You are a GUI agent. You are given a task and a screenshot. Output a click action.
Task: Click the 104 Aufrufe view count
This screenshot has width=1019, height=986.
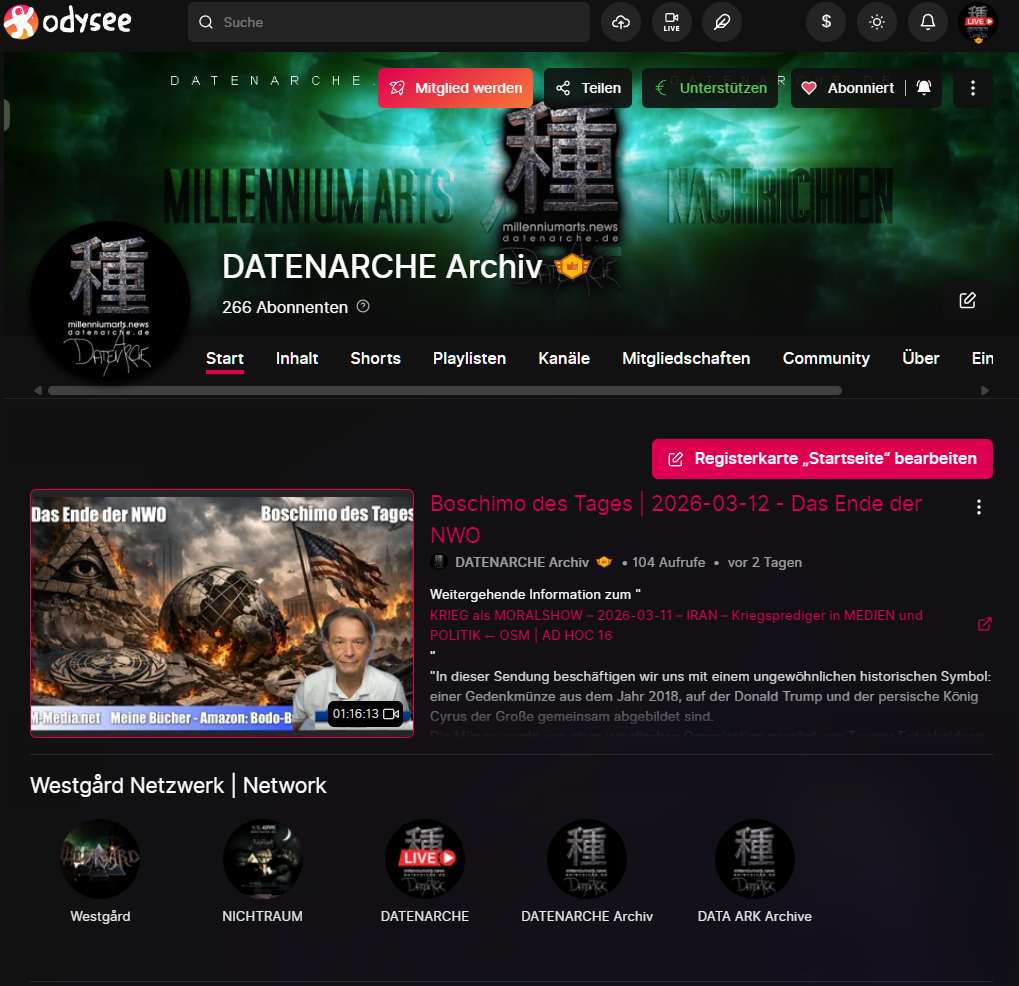pyautogui.click(x=669, y=562)
